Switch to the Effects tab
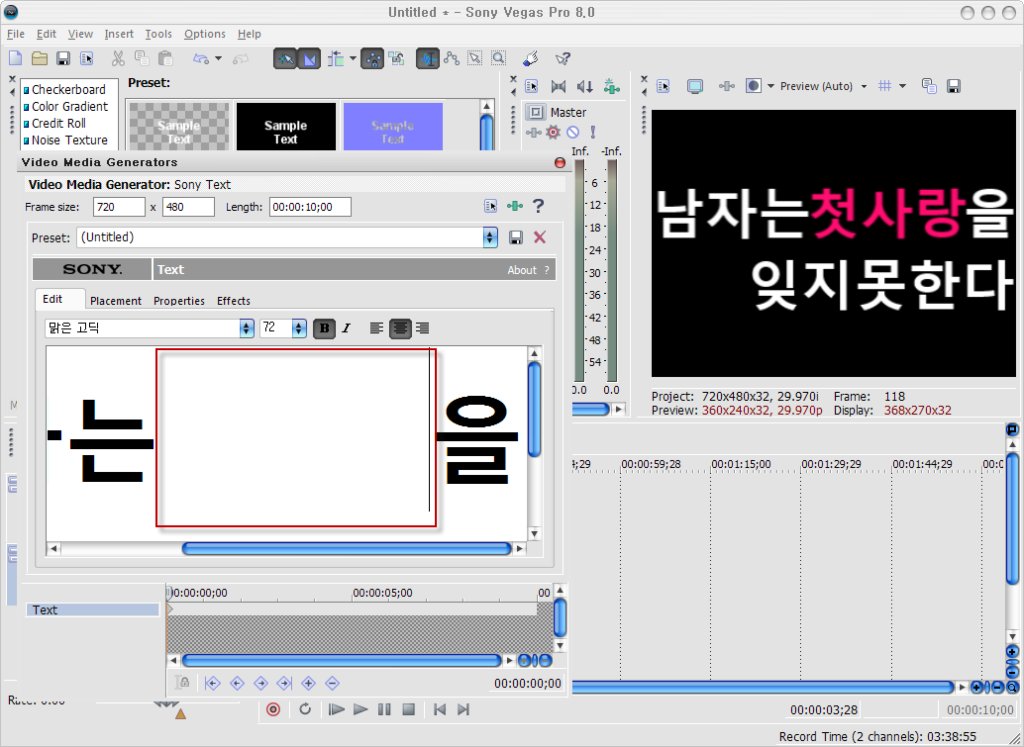The image size is (1024, 747). (x=234, y=301)
